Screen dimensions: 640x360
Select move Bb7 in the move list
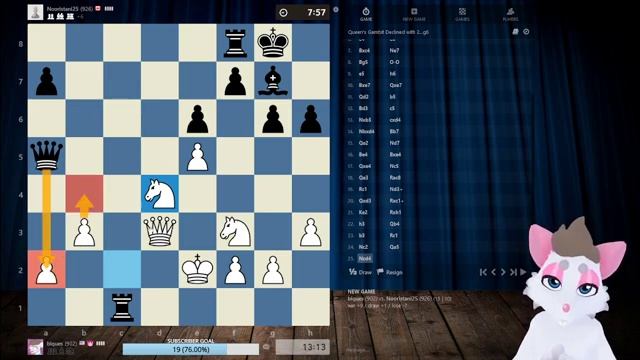394,131
